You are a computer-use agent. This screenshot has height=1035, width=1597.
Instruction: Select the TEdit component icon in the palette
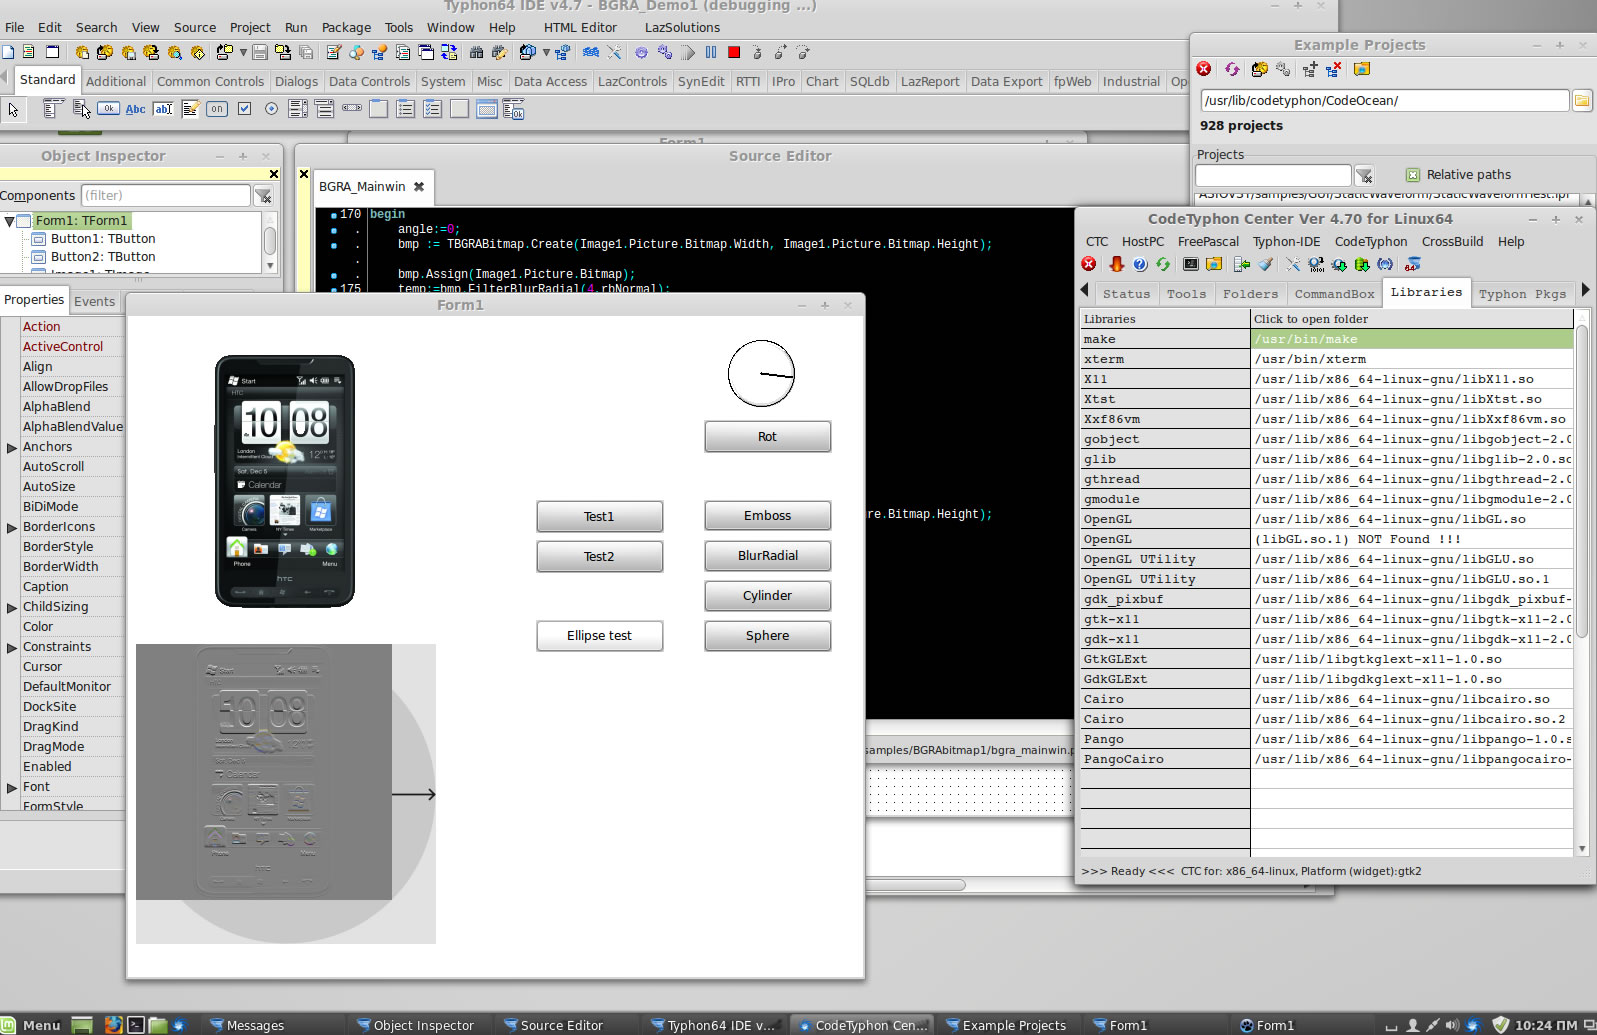(x=163, y=109)
